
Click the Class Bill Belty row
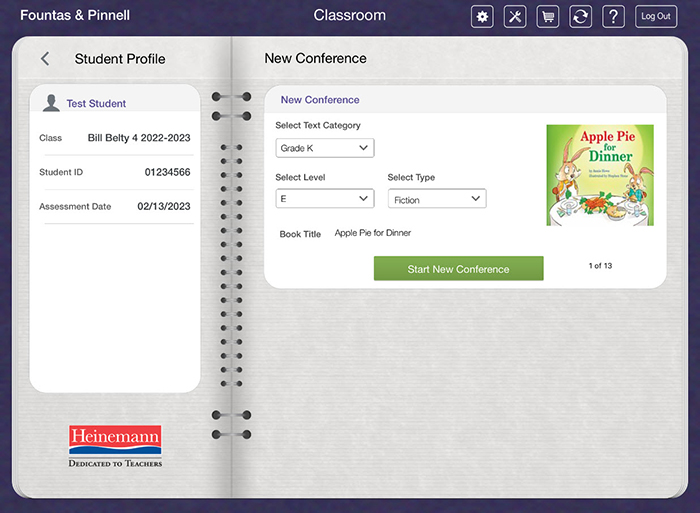point(114,138)
